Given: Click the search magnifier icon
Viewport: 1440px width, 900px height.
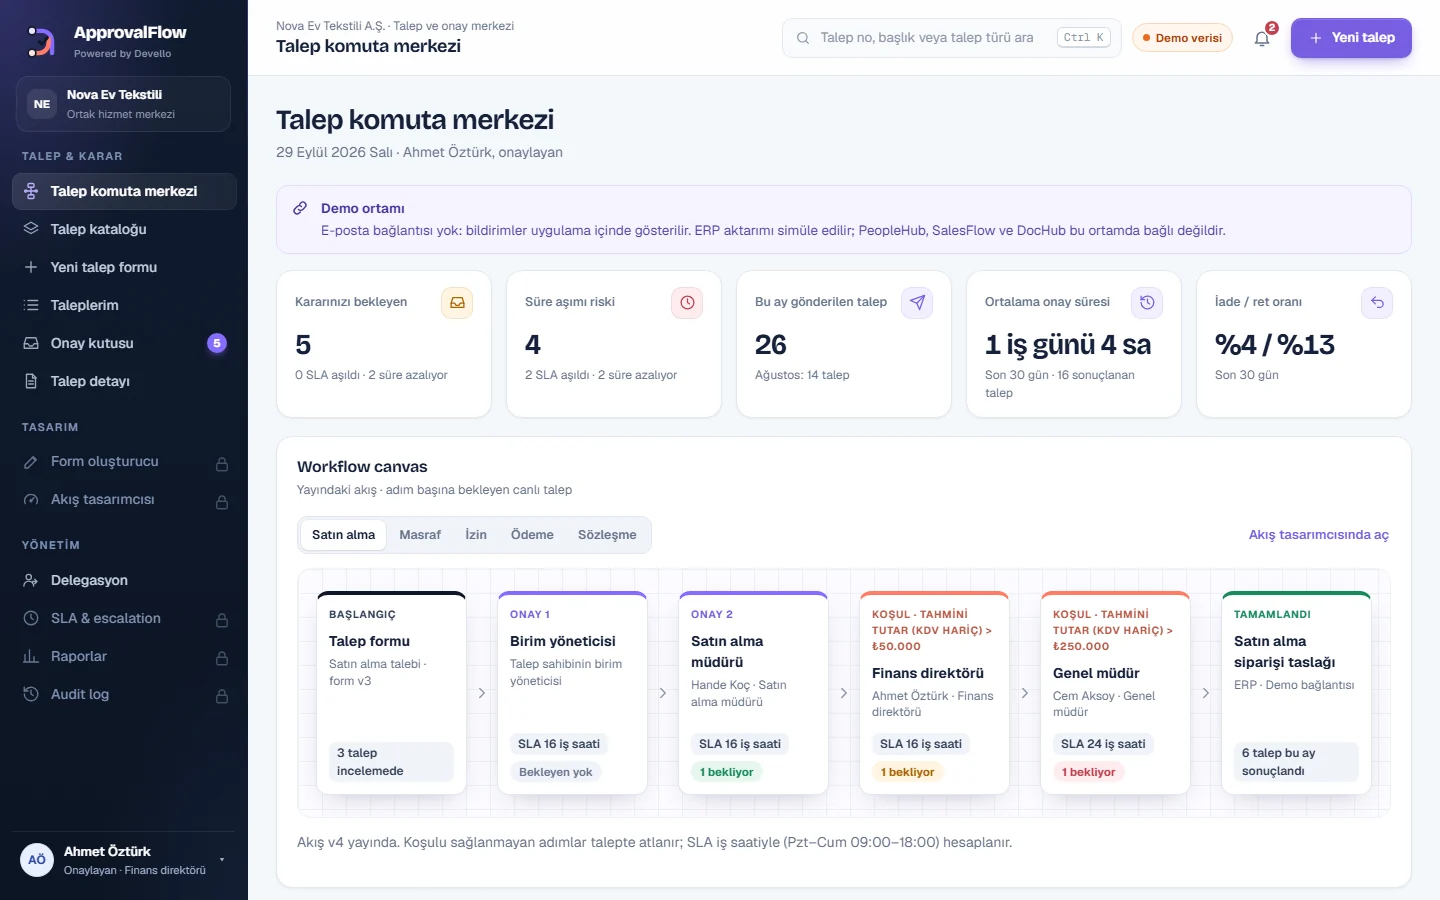Looking at the screenshot, I should coord(803,38).
